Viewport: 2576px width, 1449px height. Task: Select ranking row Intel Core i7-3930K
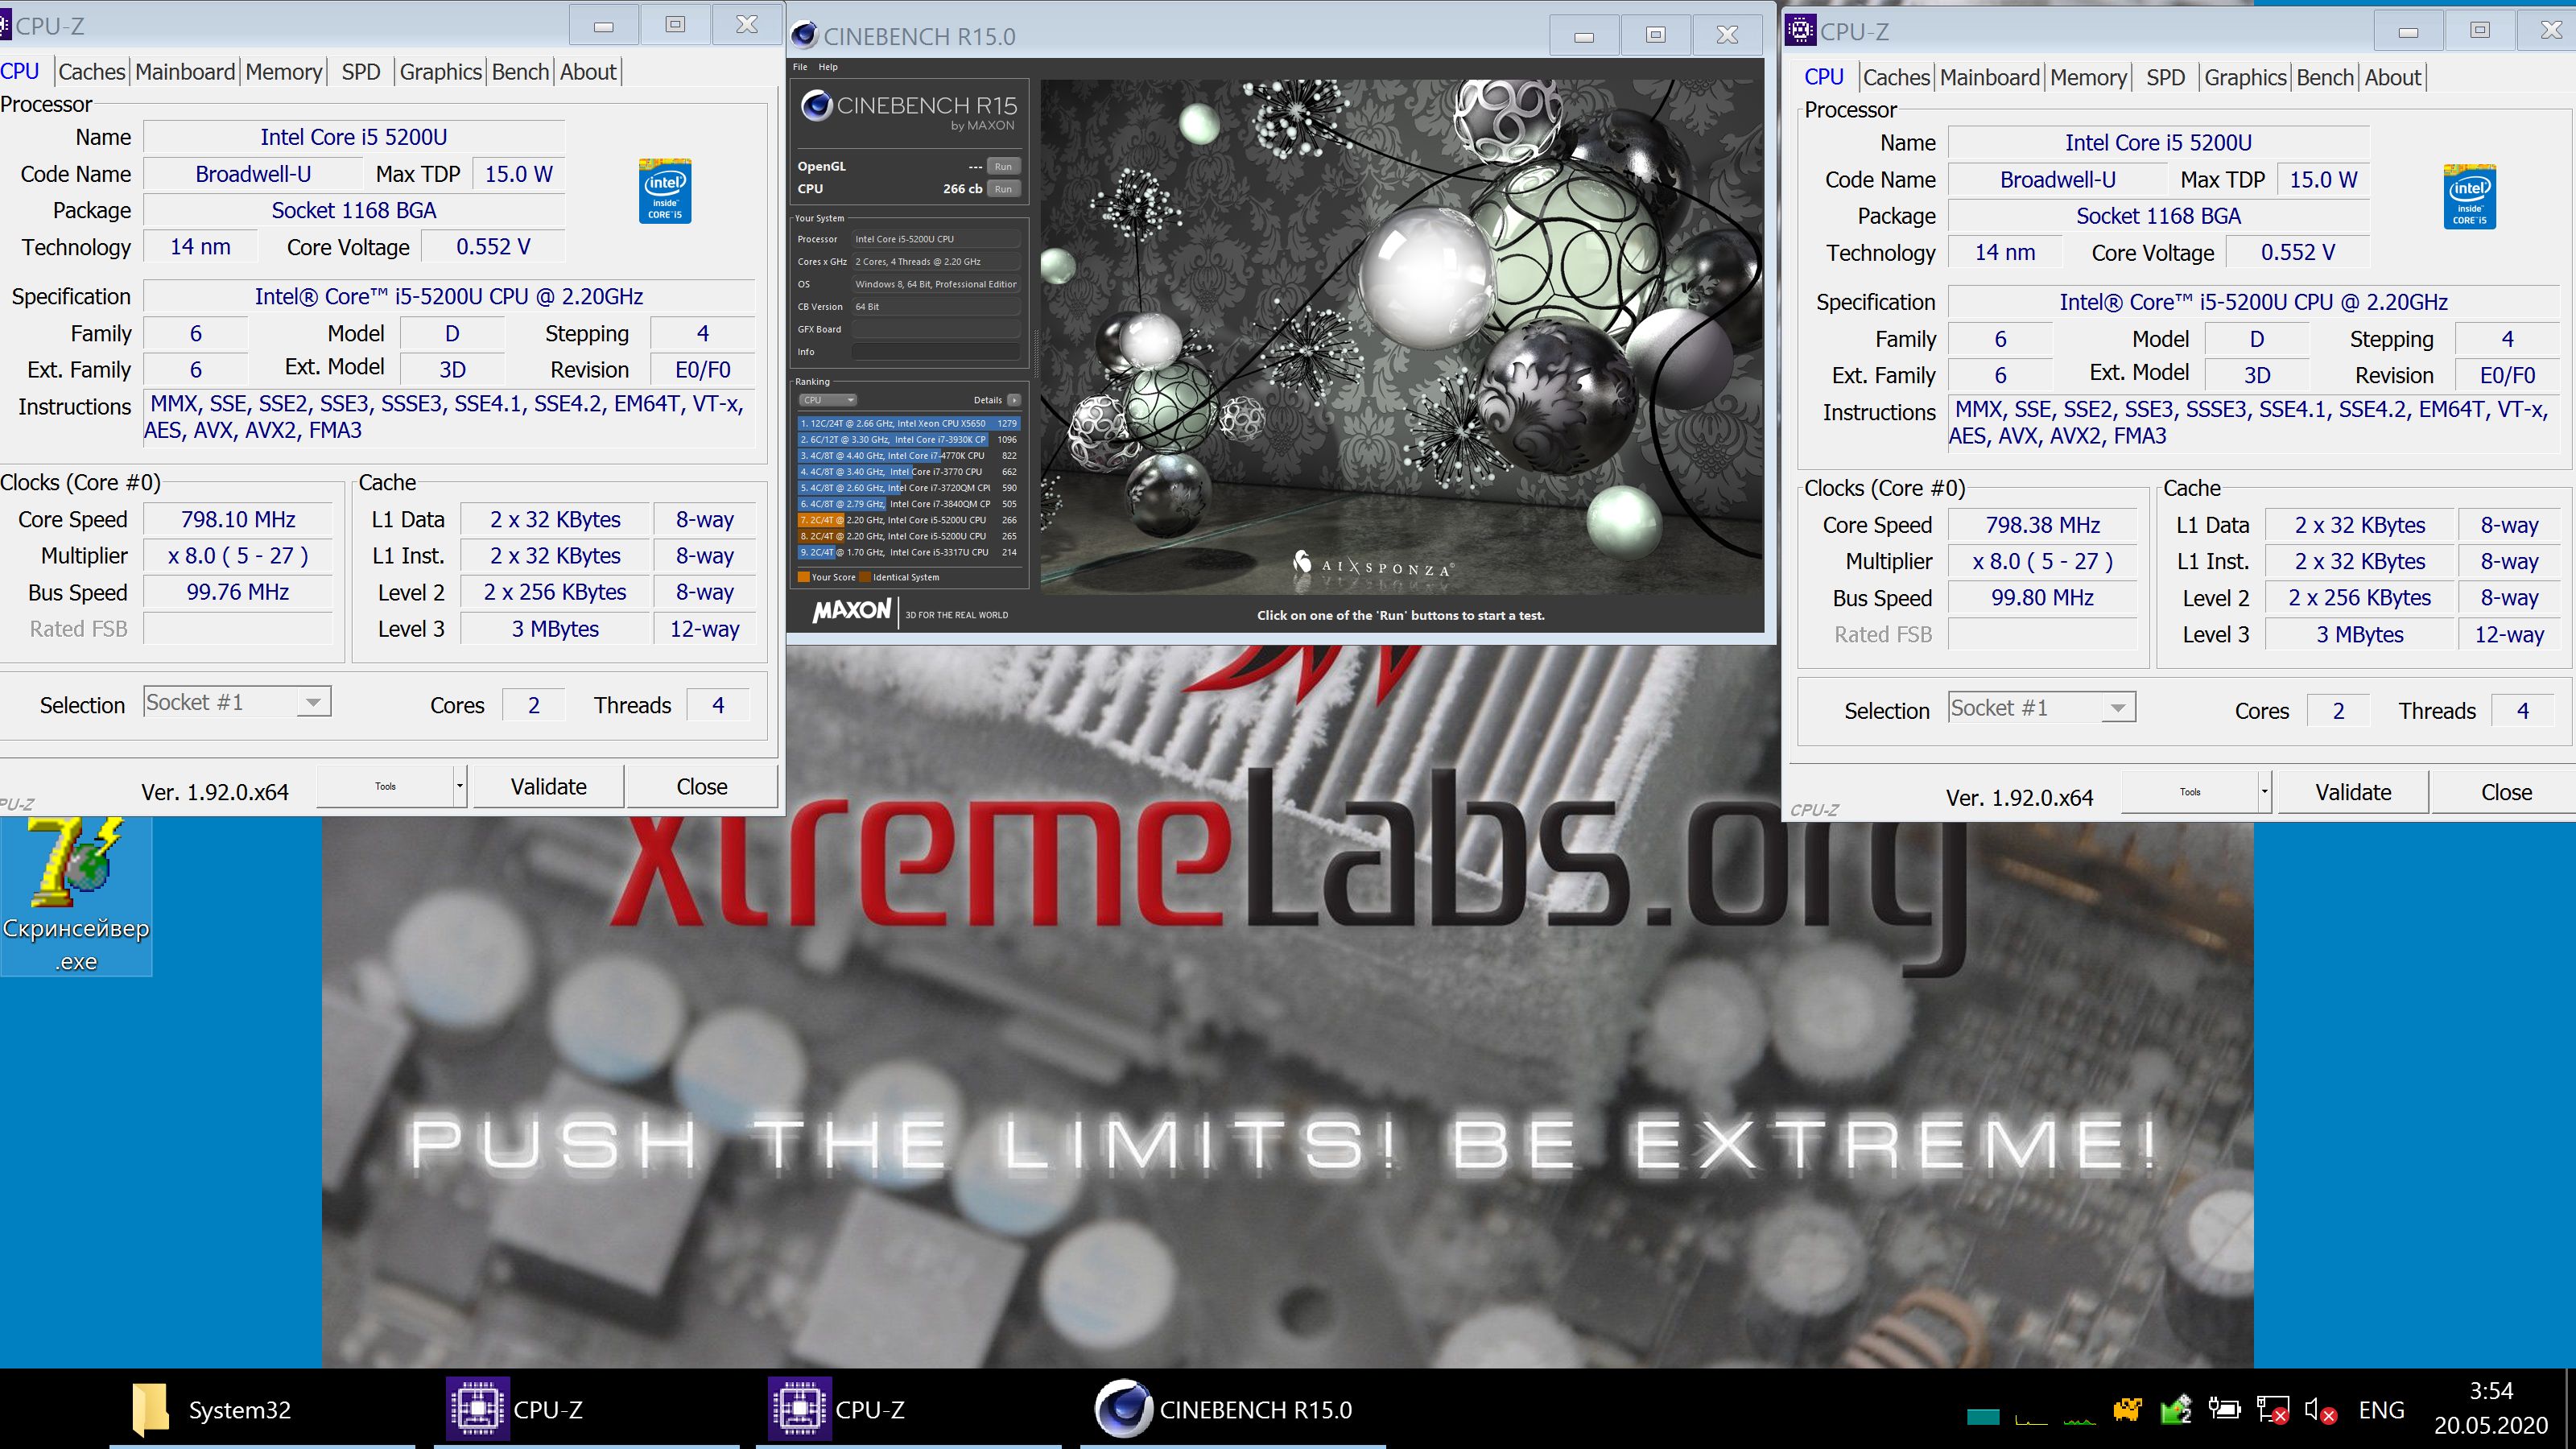(909, 439)
